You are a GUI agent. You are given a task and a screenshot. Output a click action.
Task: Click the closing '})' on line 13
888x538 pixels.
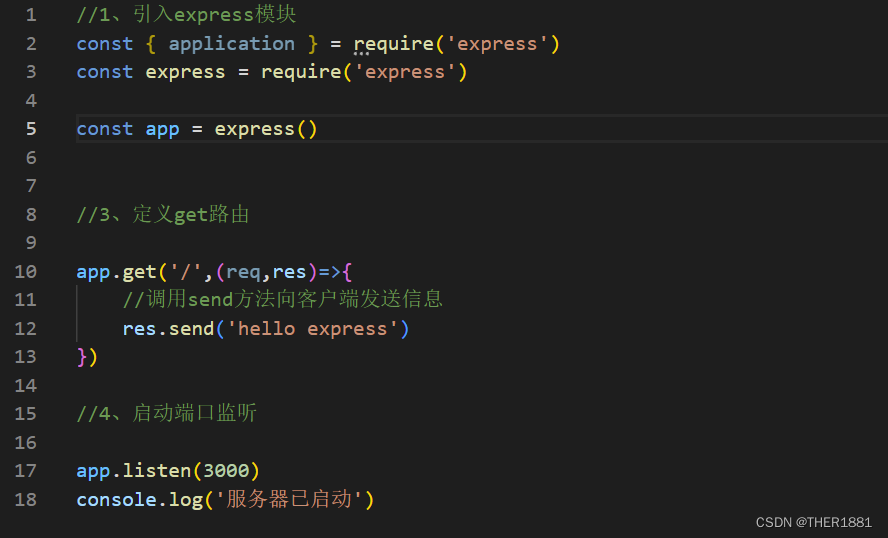[x=87, y=357]
